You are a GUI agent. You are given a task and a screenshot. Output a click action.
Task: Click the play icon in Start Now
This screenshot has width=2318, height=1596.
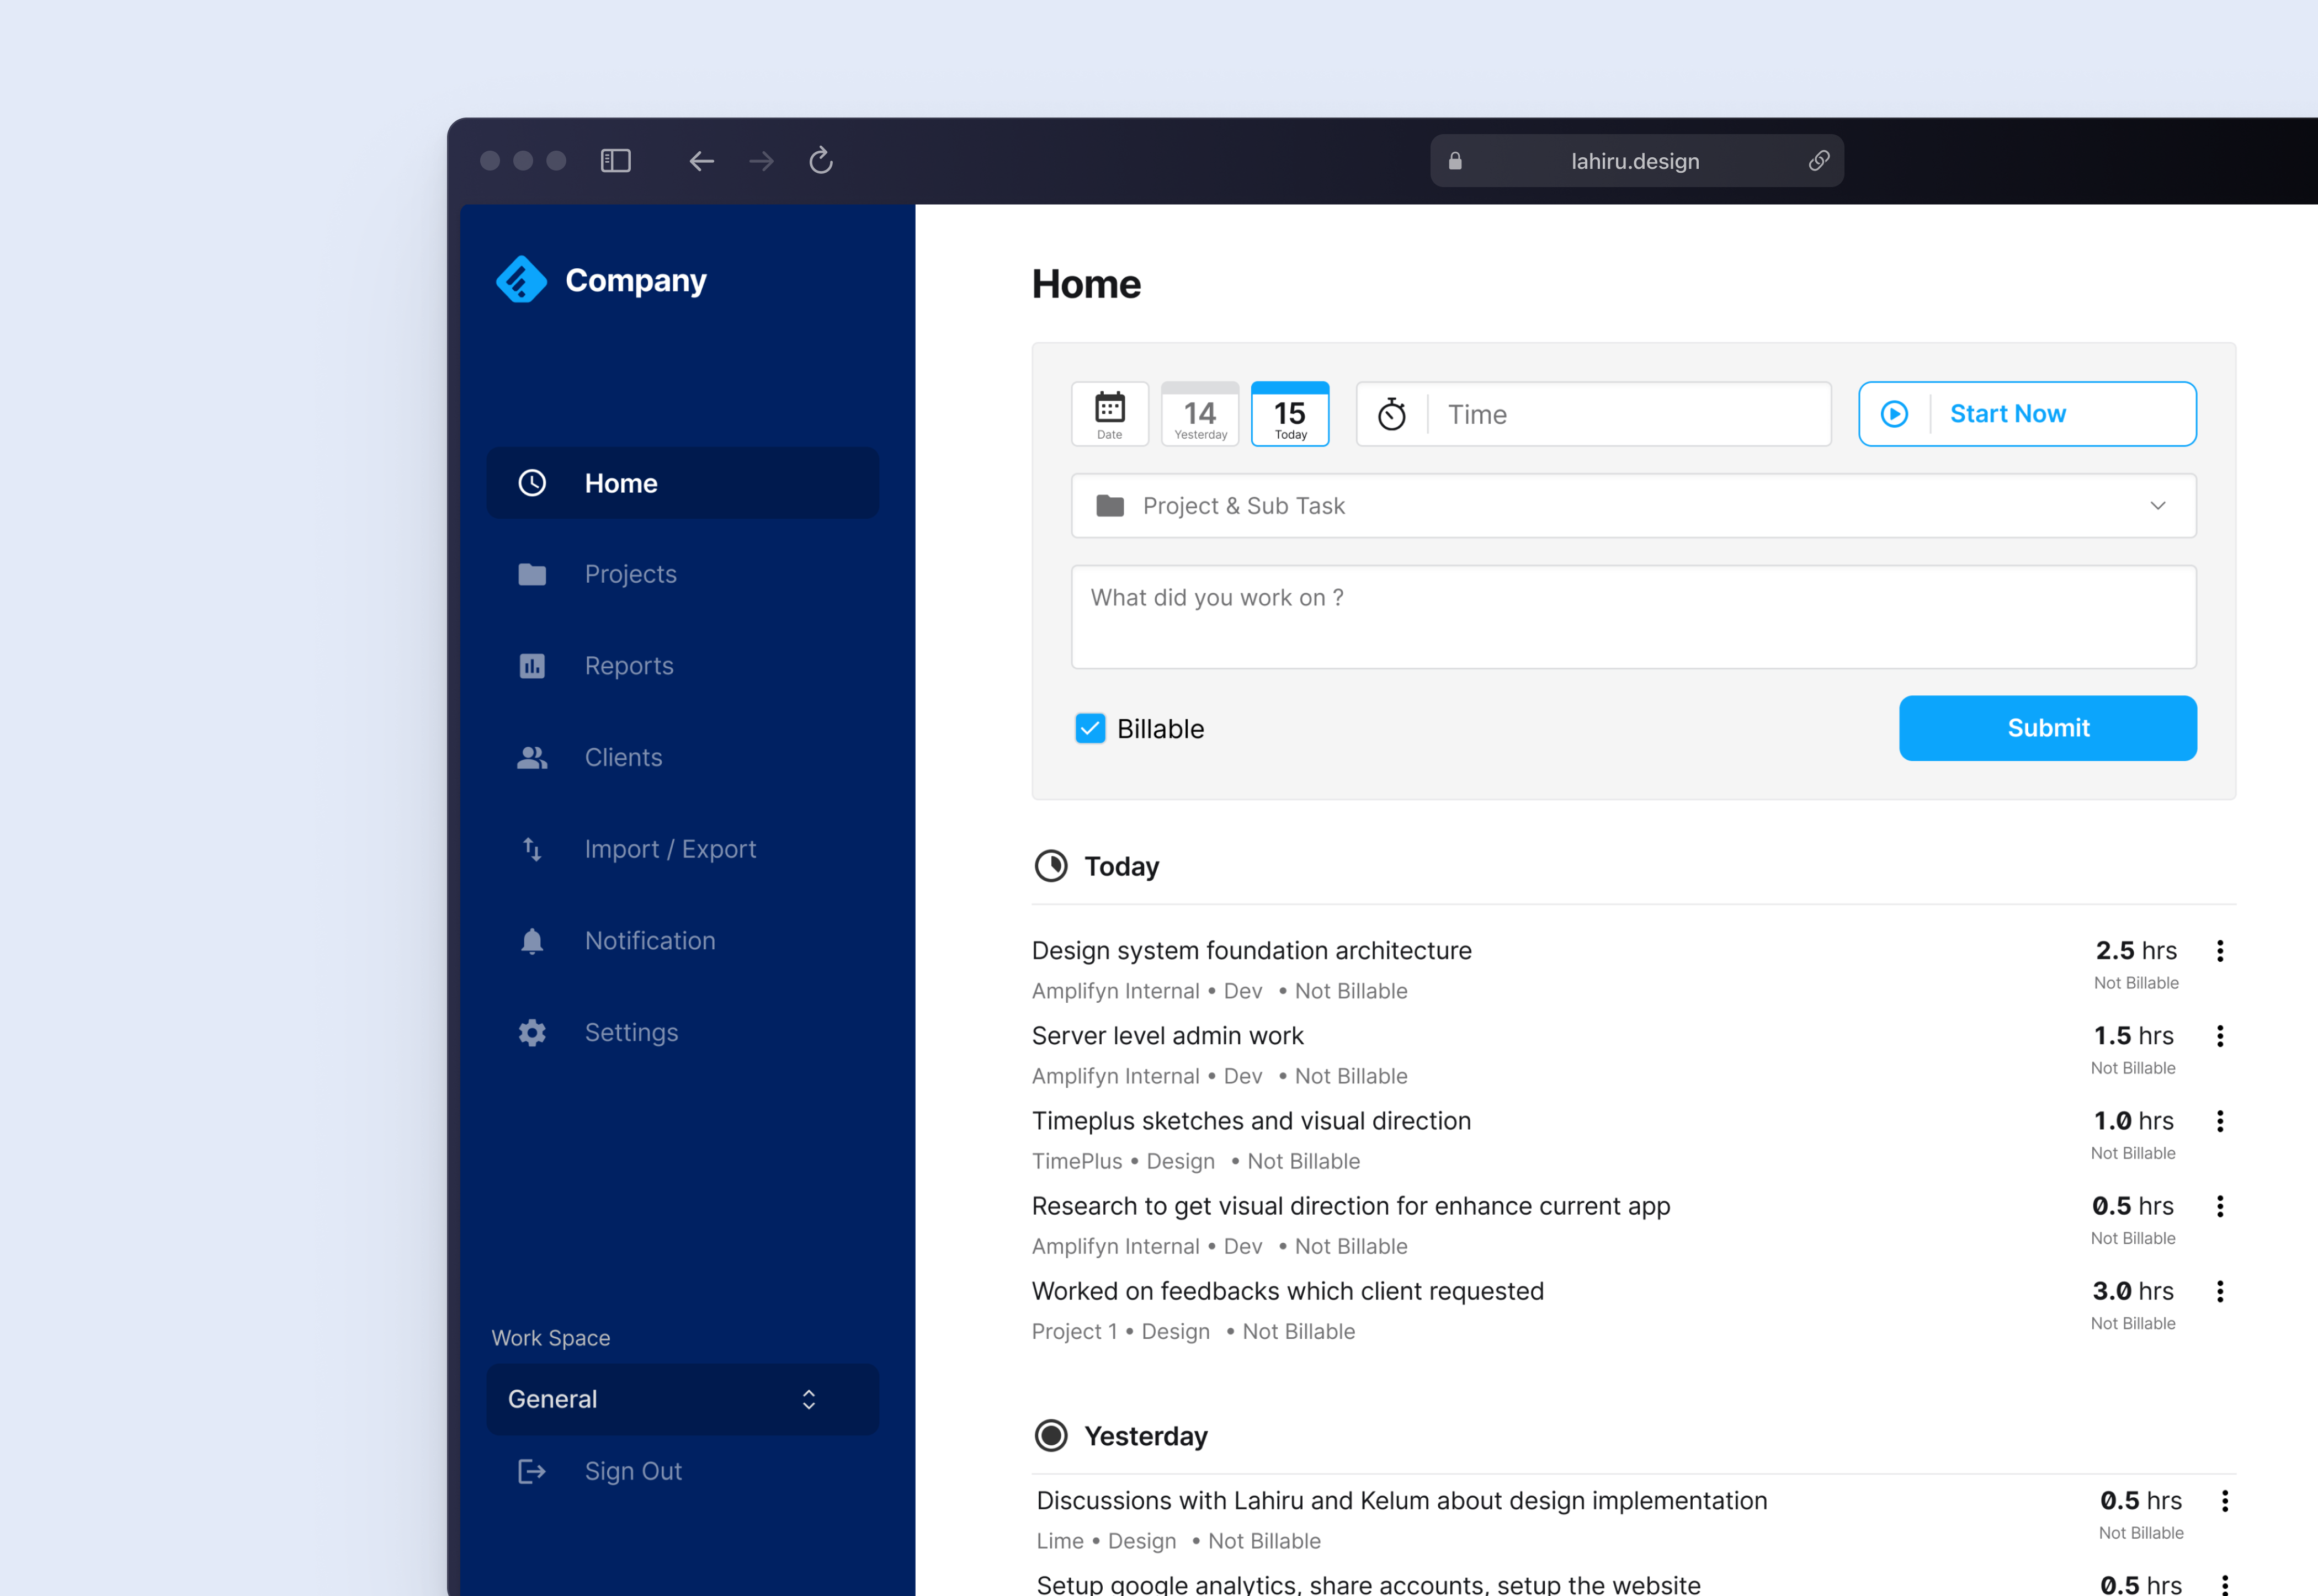[x=1894, y=414]
